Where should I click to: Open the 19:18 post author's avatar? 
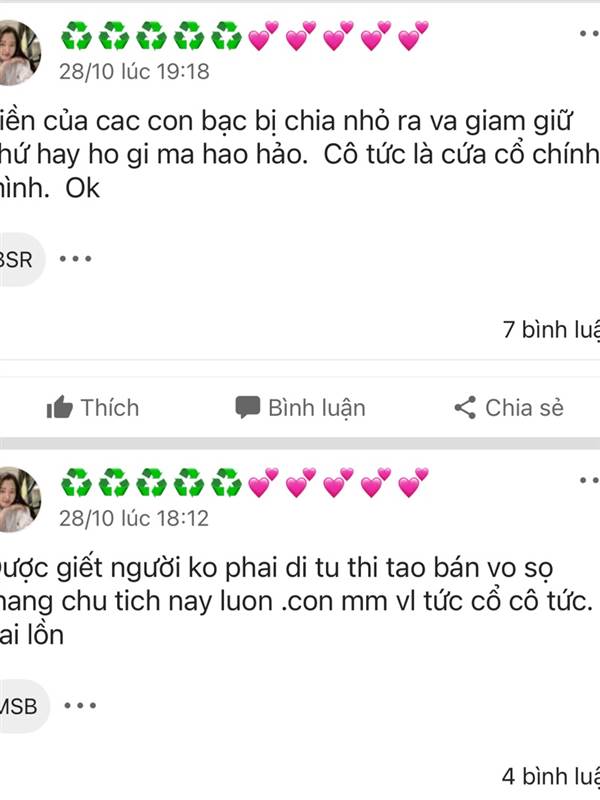(x=17, y=53)
